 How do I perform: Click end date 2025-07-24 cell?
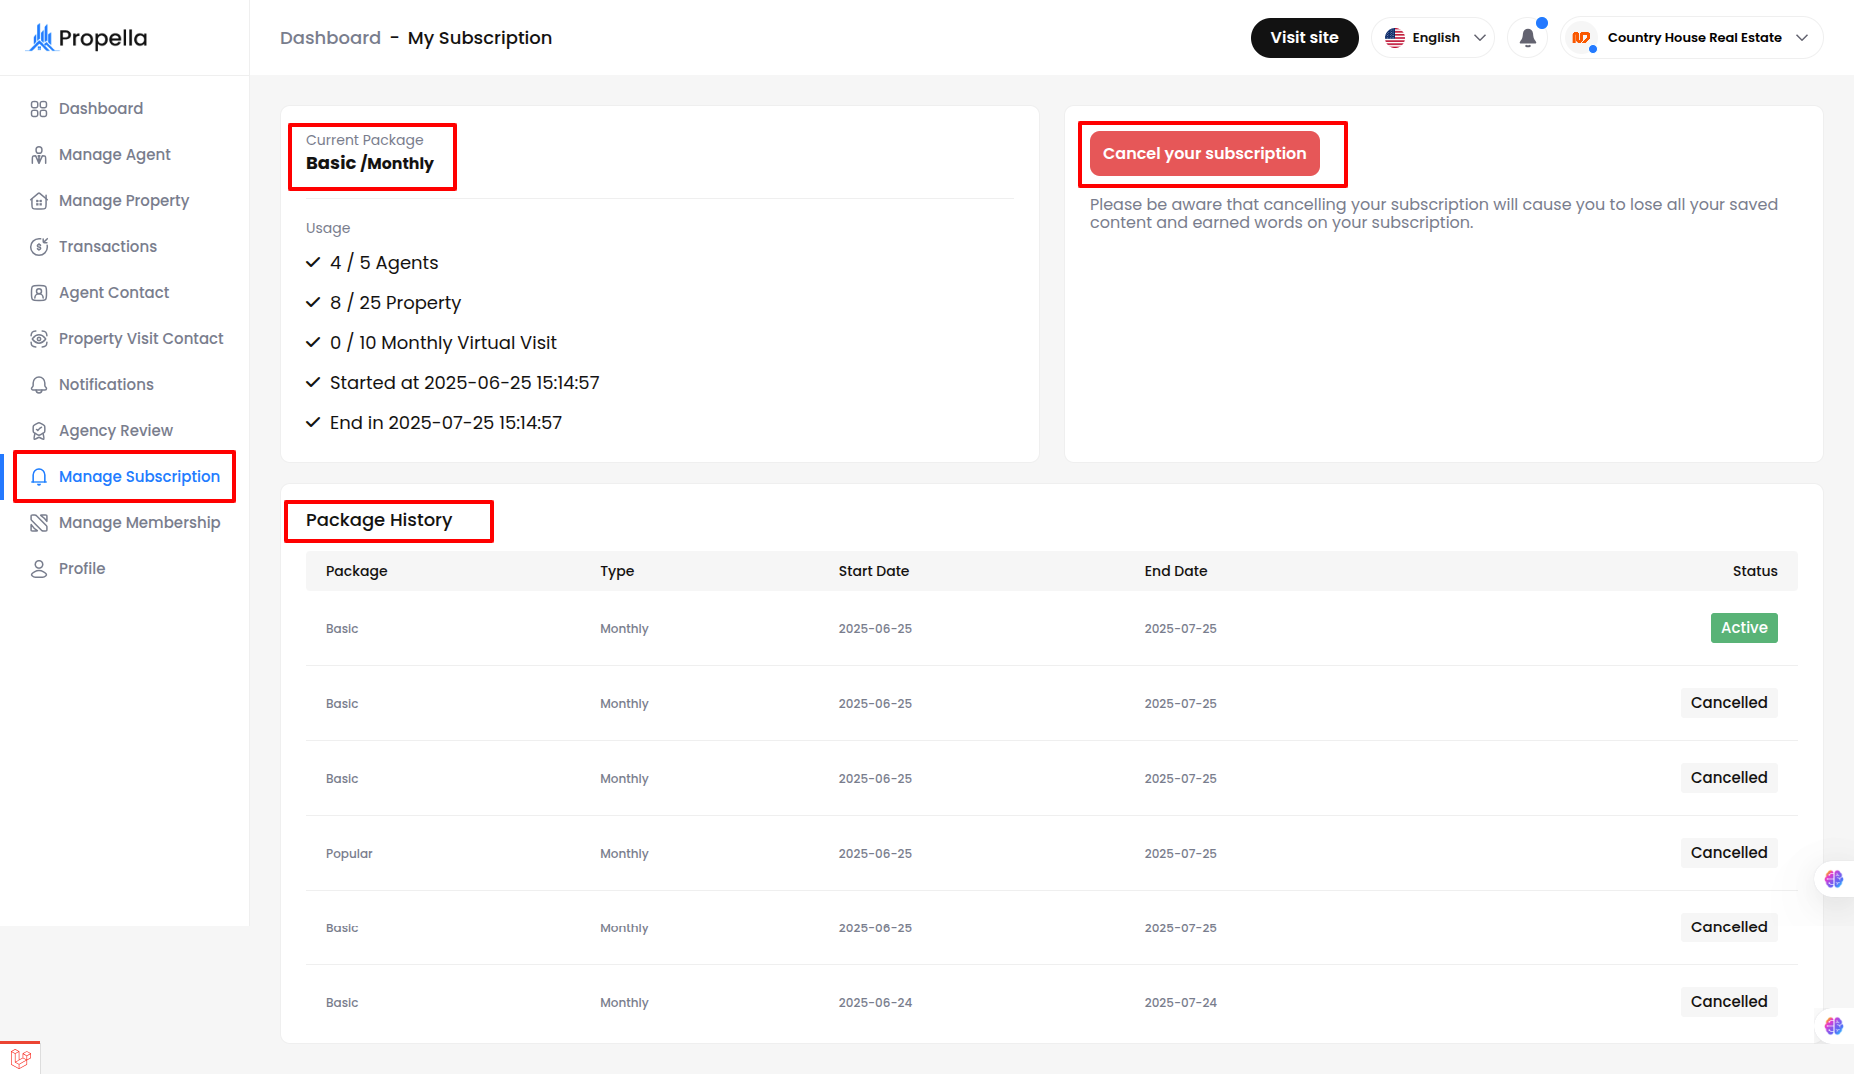tap(1180, 1003)
